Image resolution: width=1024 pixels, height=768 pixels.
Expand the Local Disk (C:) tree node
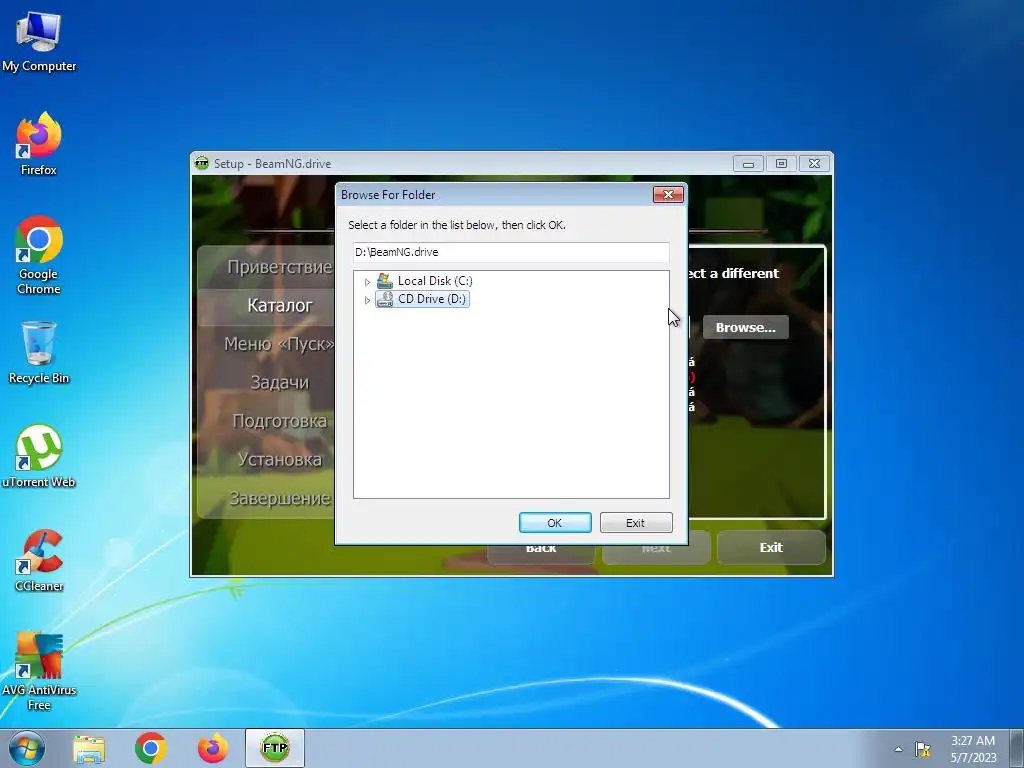(x=368, y=282)
